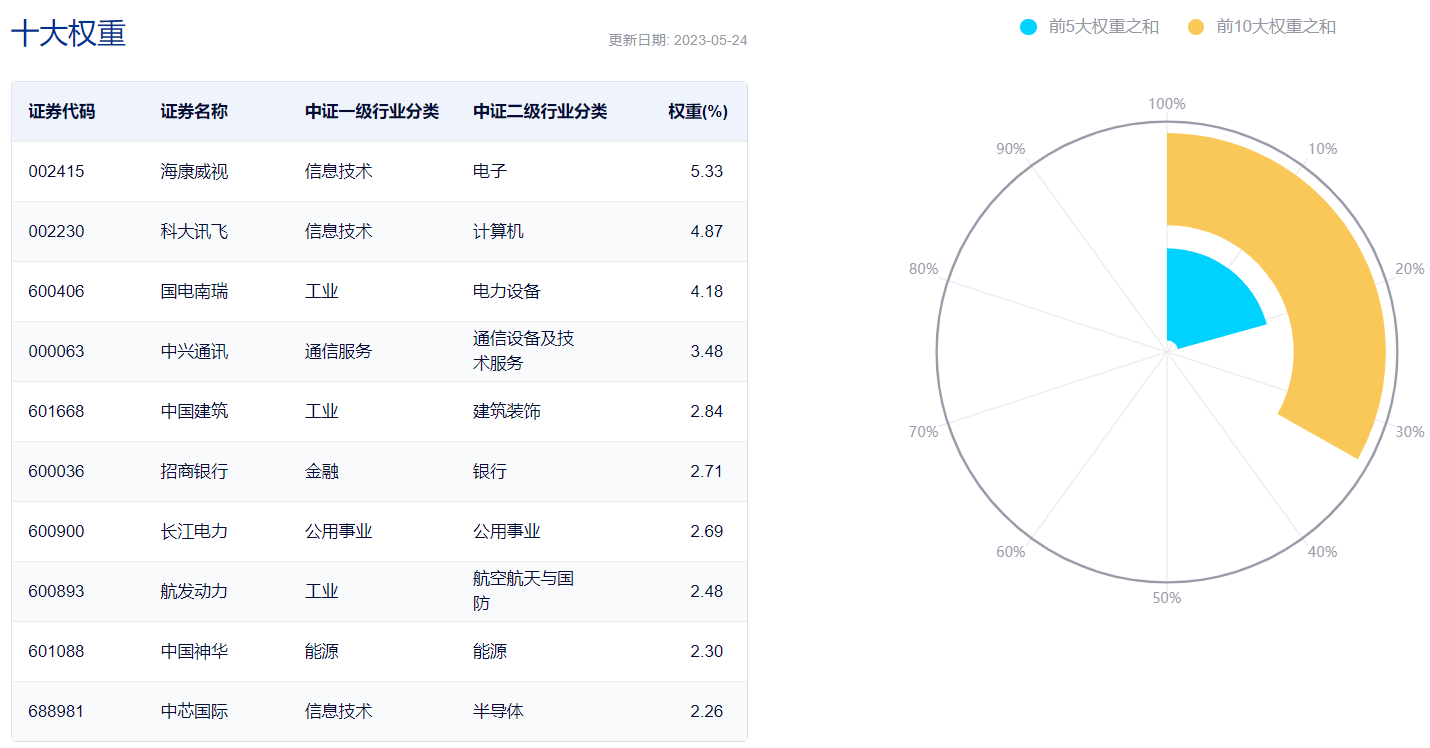Image resolution: width=1430 pixels, height=748 pixels.
Task: Click the 金融 industry cell
Action: (x=321, y=472)
